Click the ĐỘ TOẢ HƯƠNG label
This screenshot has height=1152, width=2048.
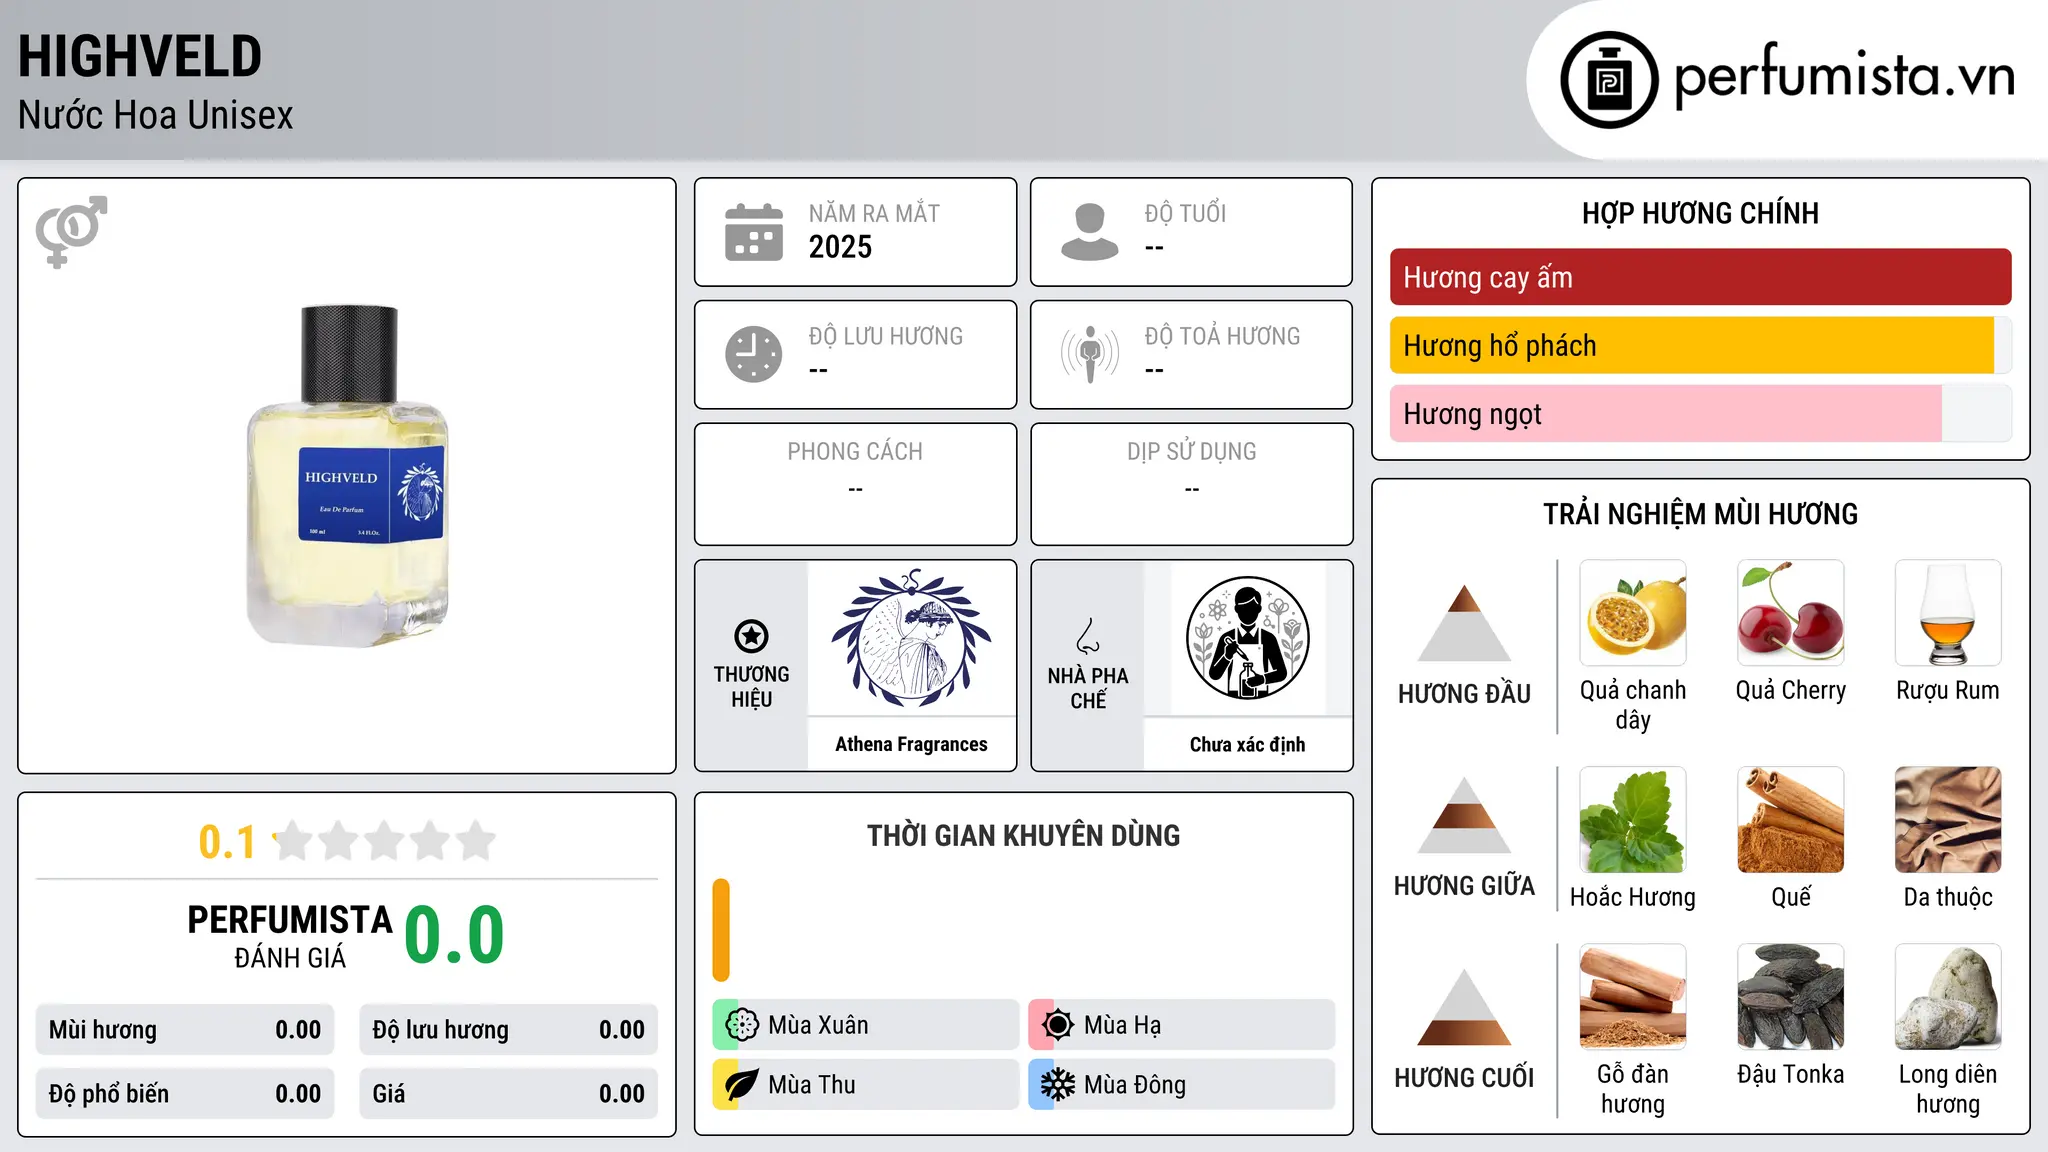(1222, 336)
